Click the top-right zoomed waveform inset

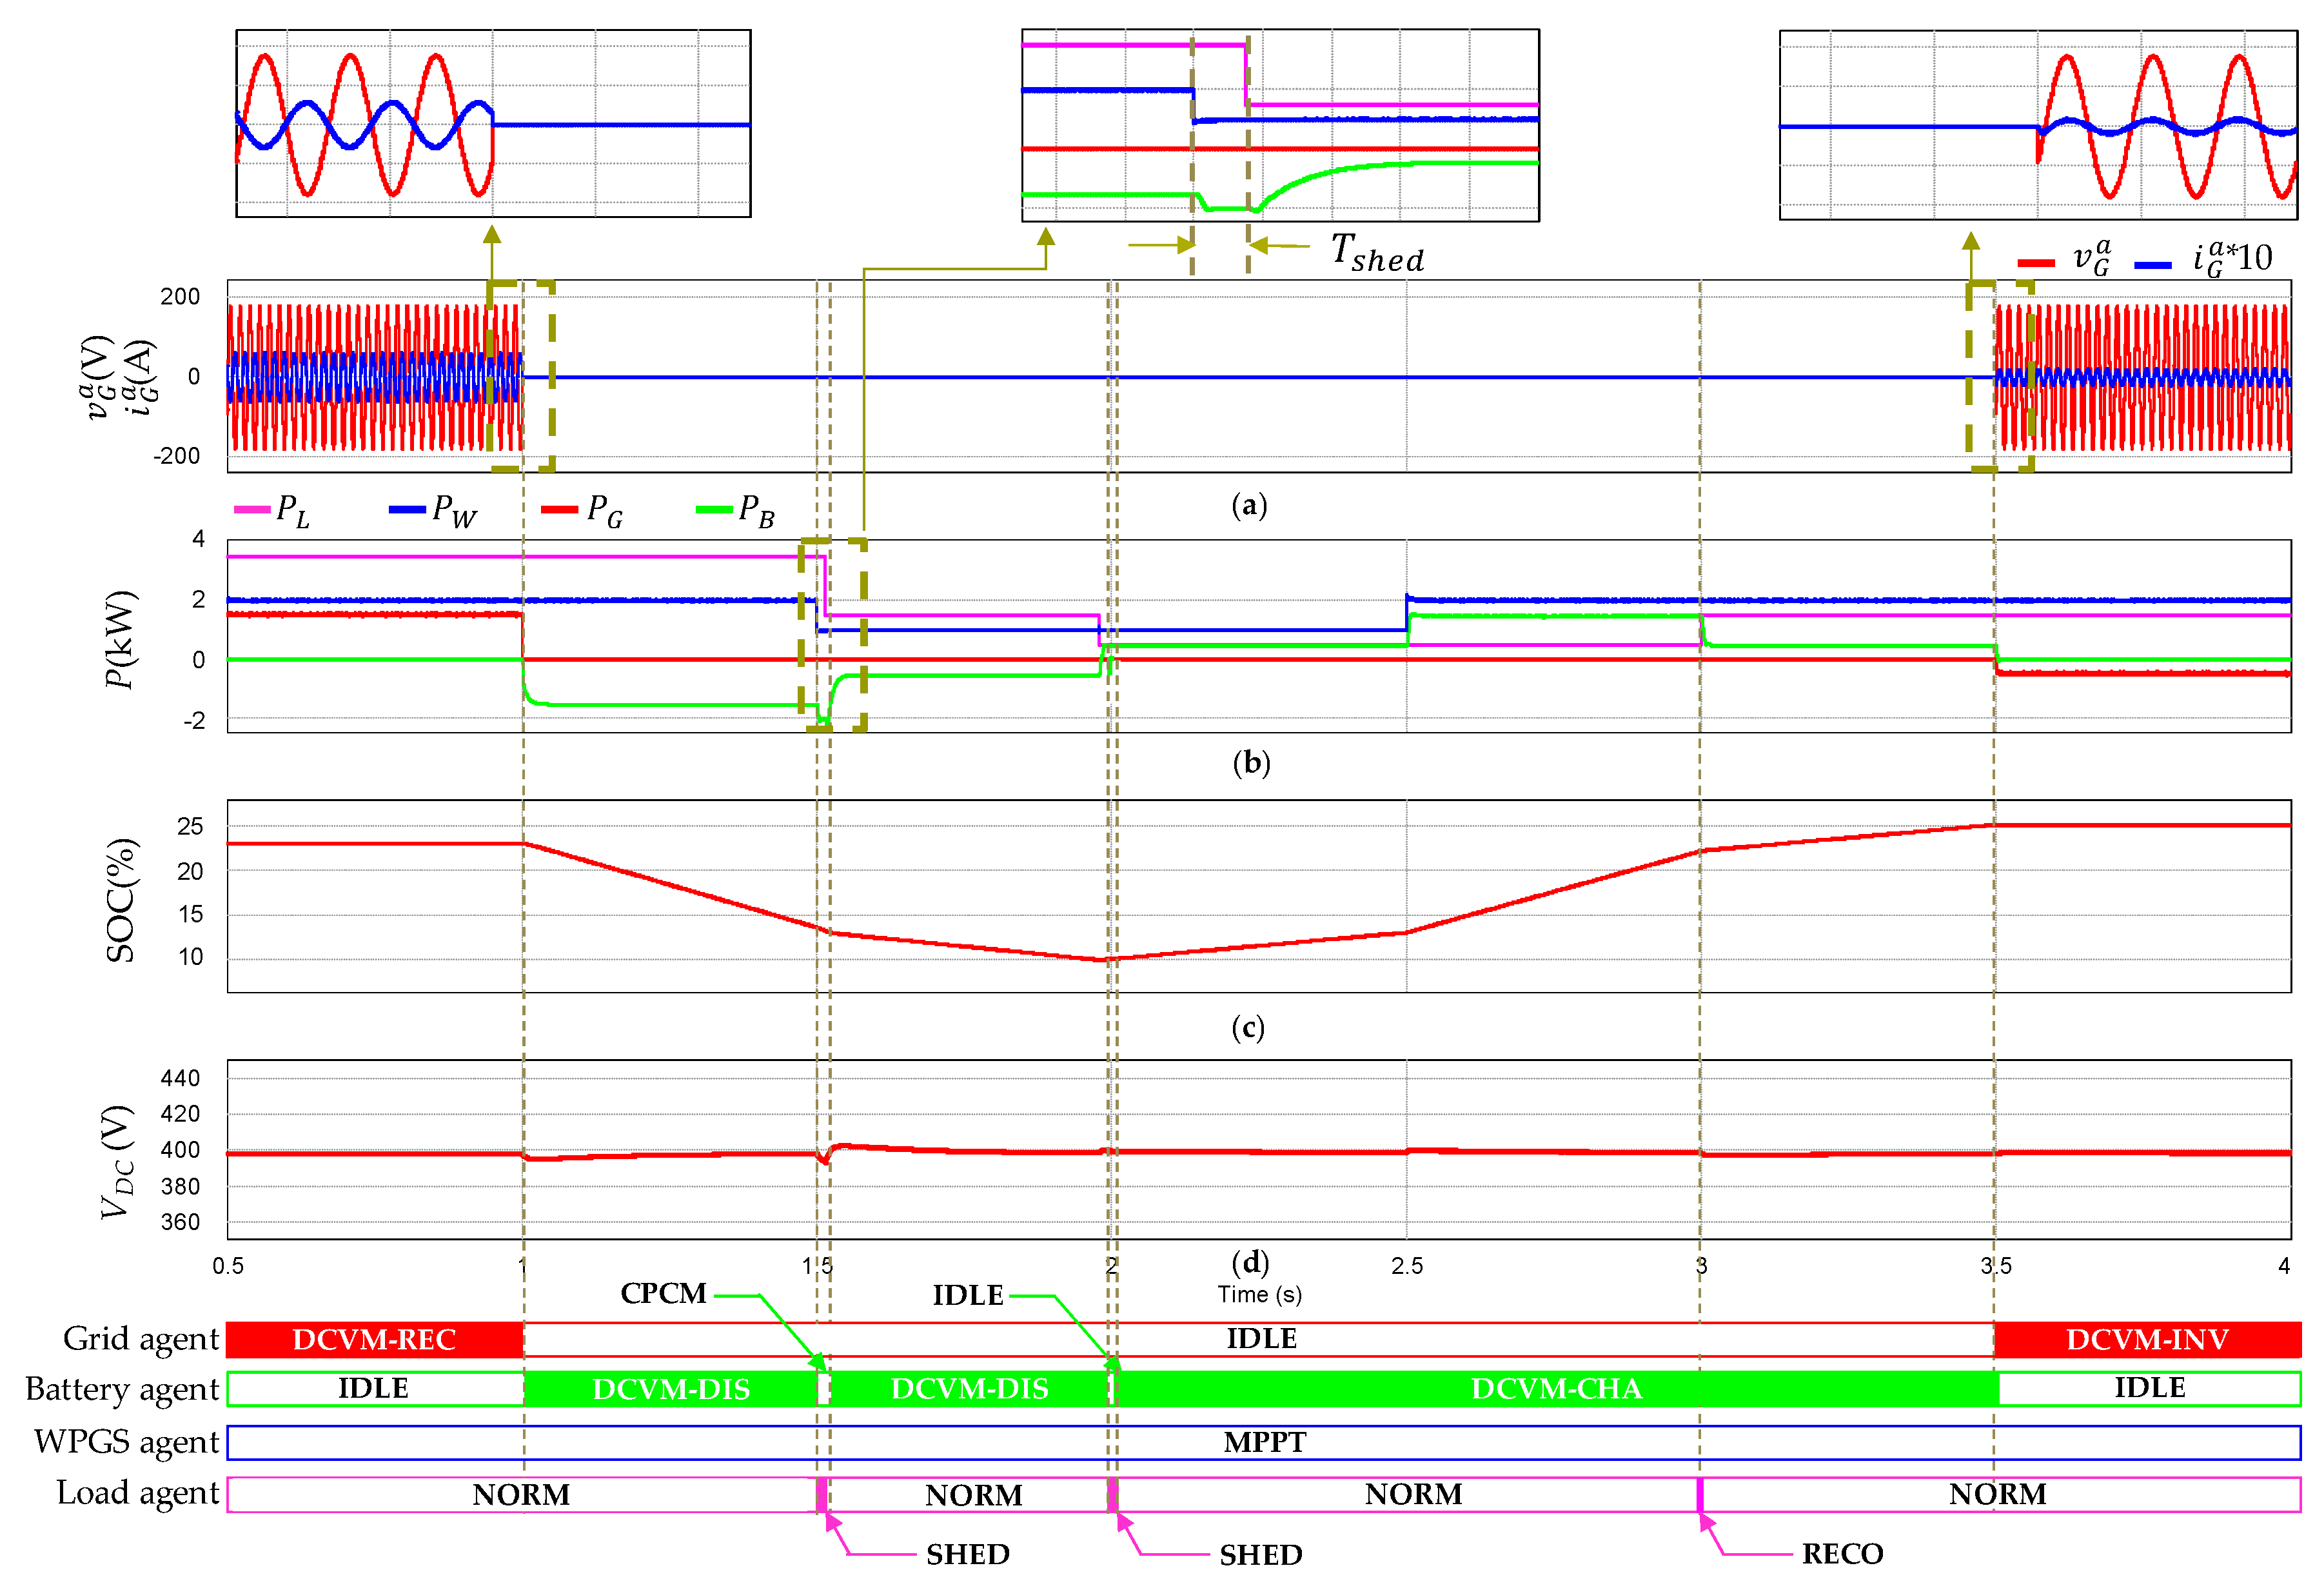[x=2038, y=125]
